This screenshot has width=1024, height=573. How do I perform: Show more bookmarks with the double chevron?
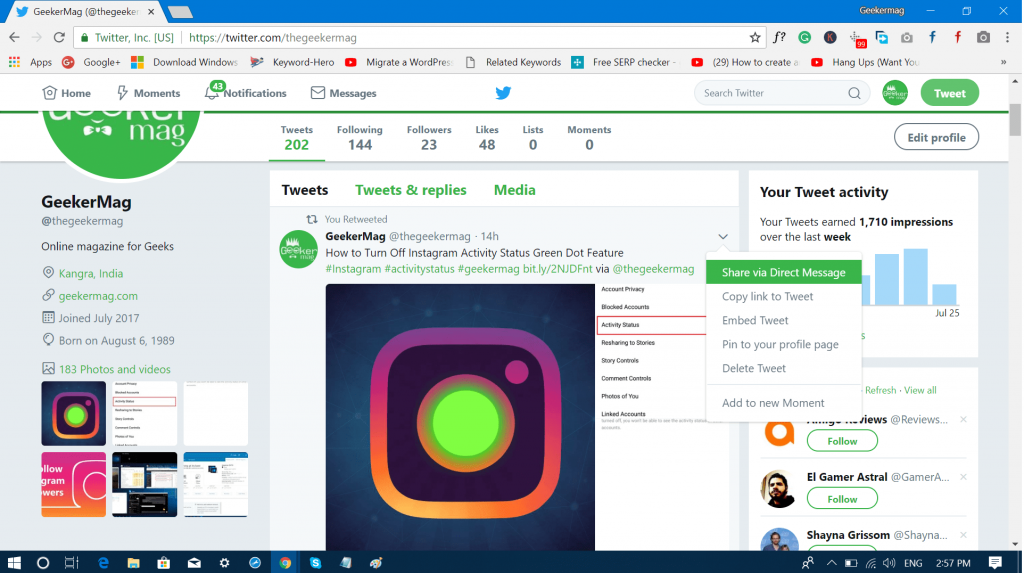click(1003, 62)
